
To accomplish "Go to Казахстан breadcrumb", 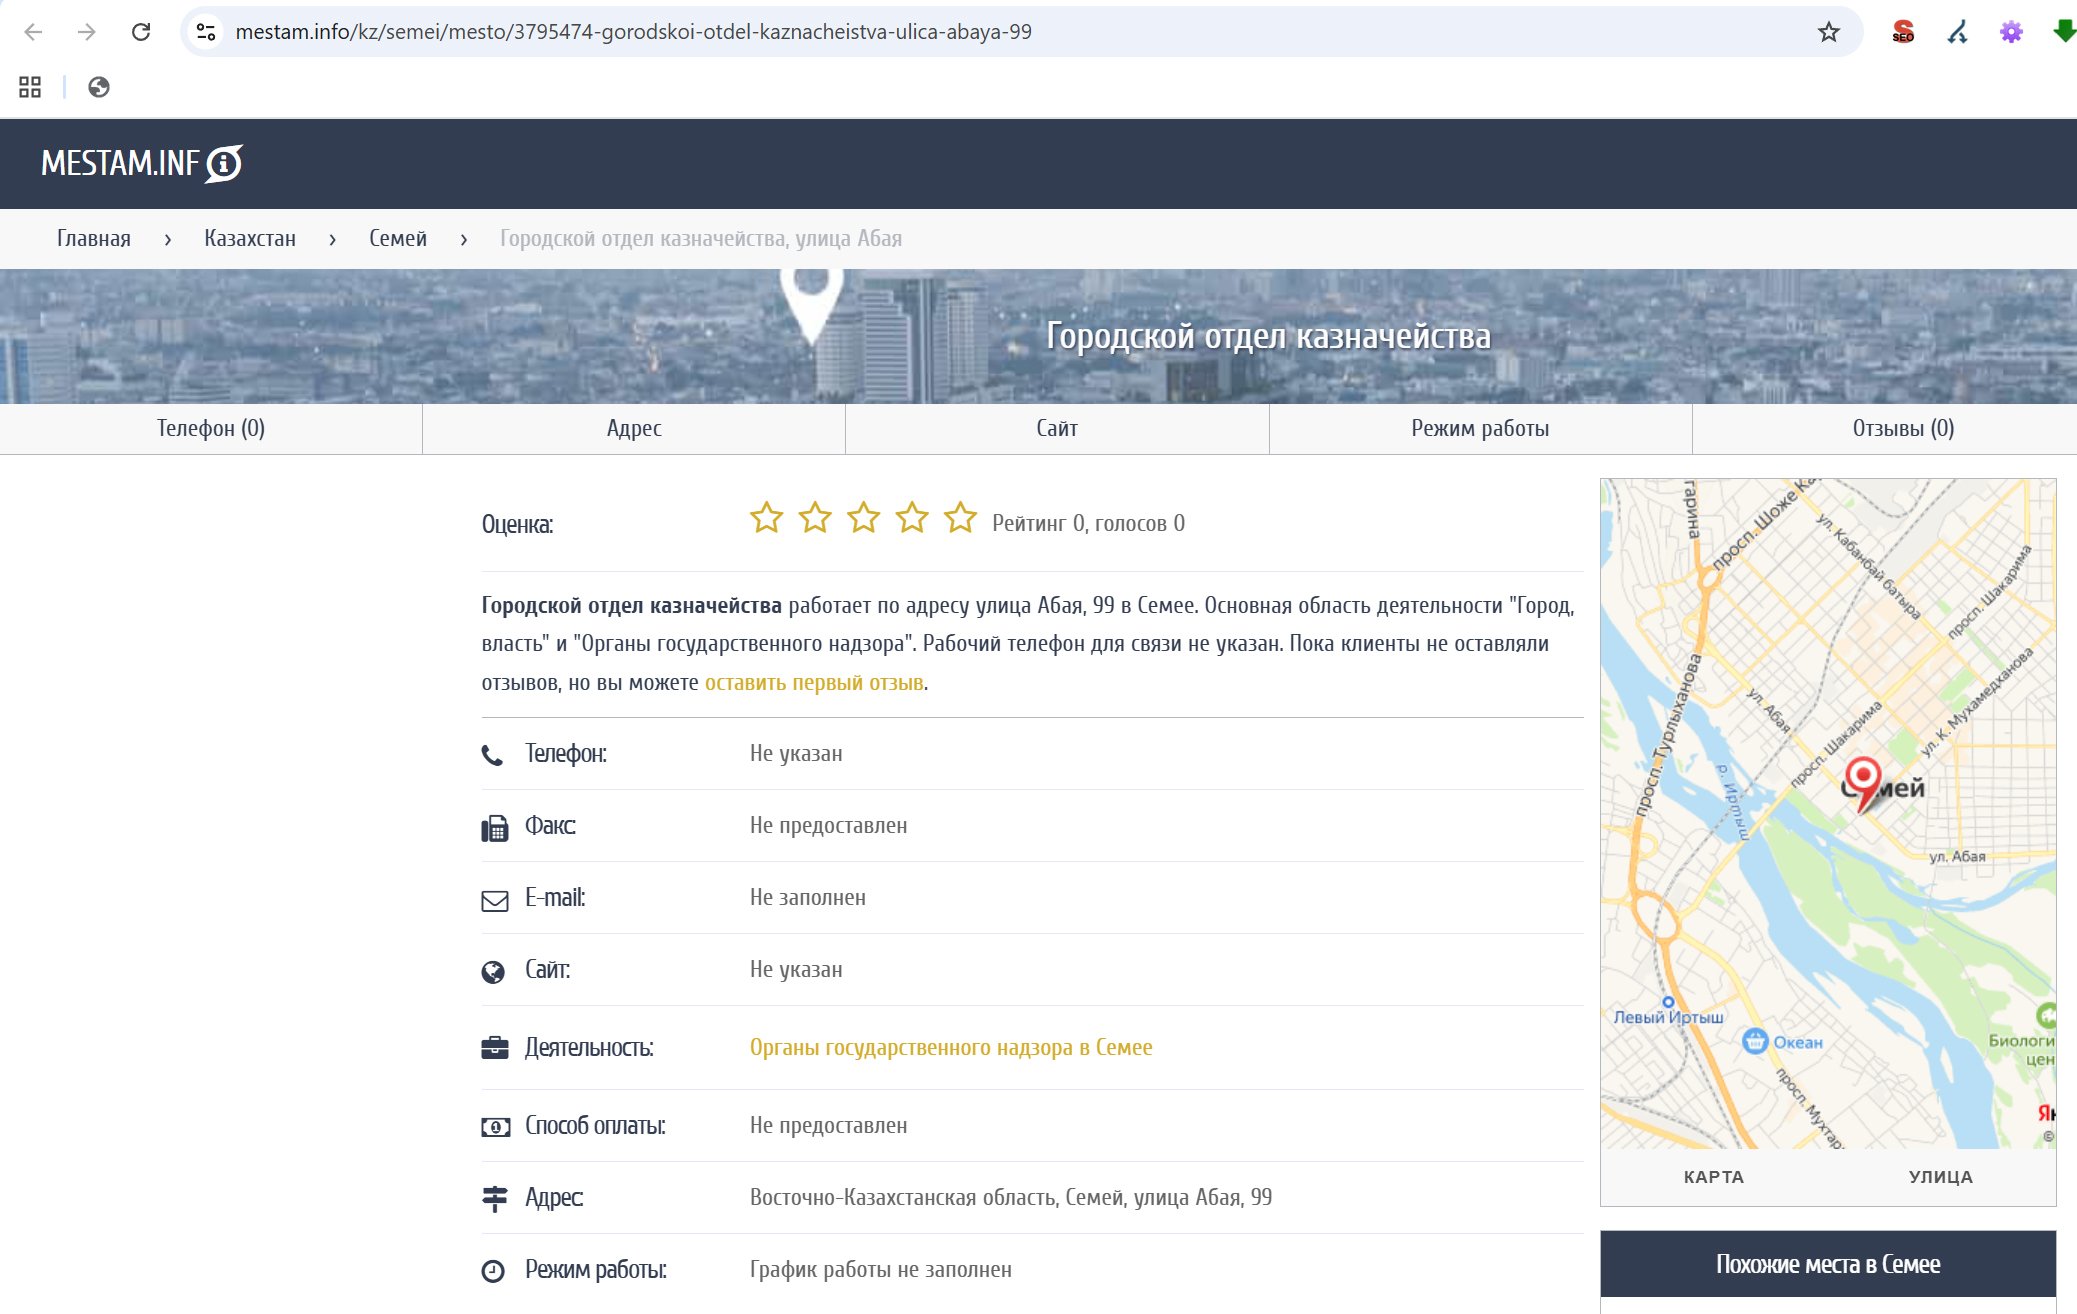I will [250, 239].
